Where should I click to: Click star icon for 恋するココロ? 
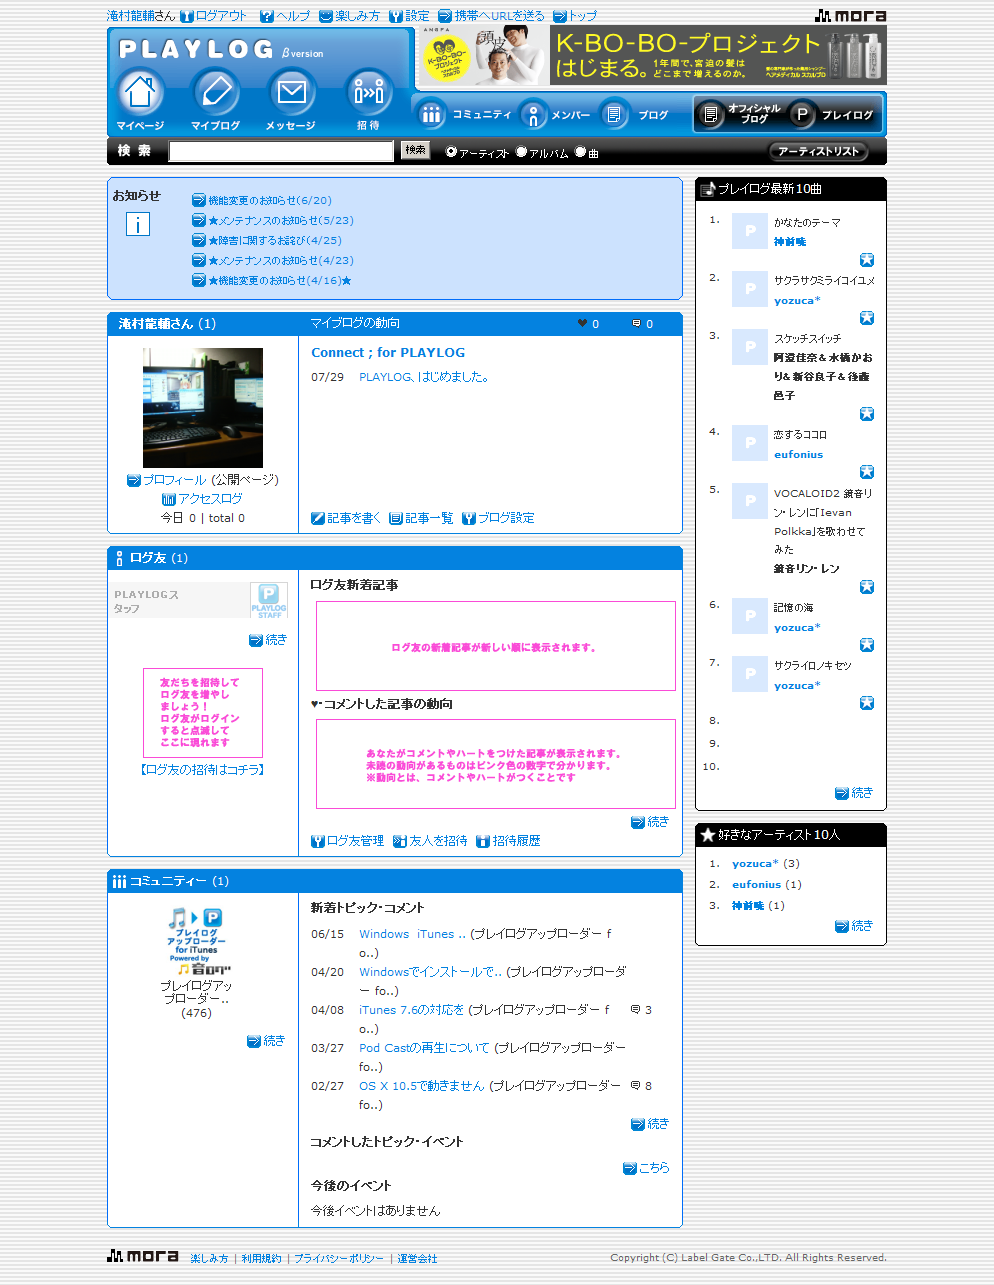867,472
